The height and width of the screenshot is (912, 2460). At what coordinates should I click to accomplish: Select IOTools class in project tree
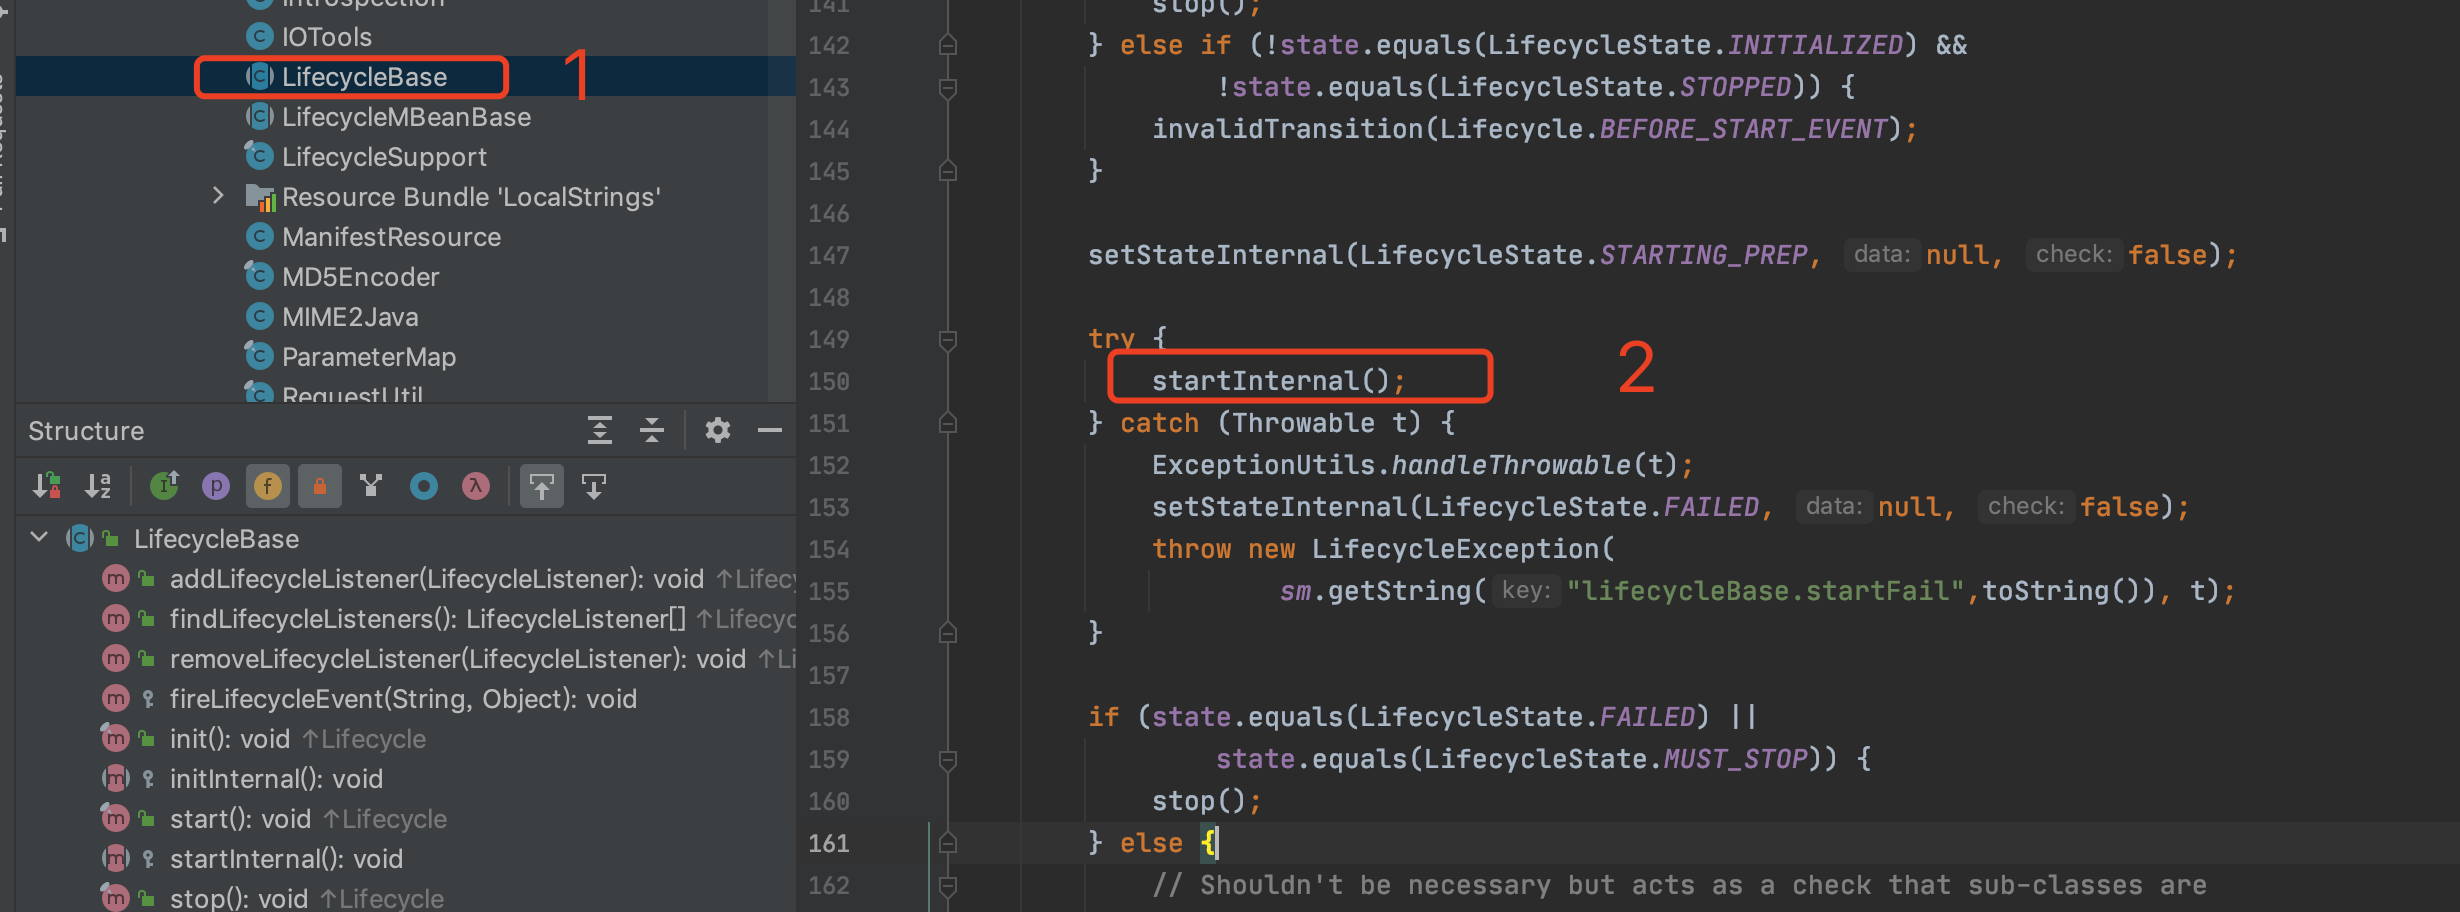tap(326, 37)
